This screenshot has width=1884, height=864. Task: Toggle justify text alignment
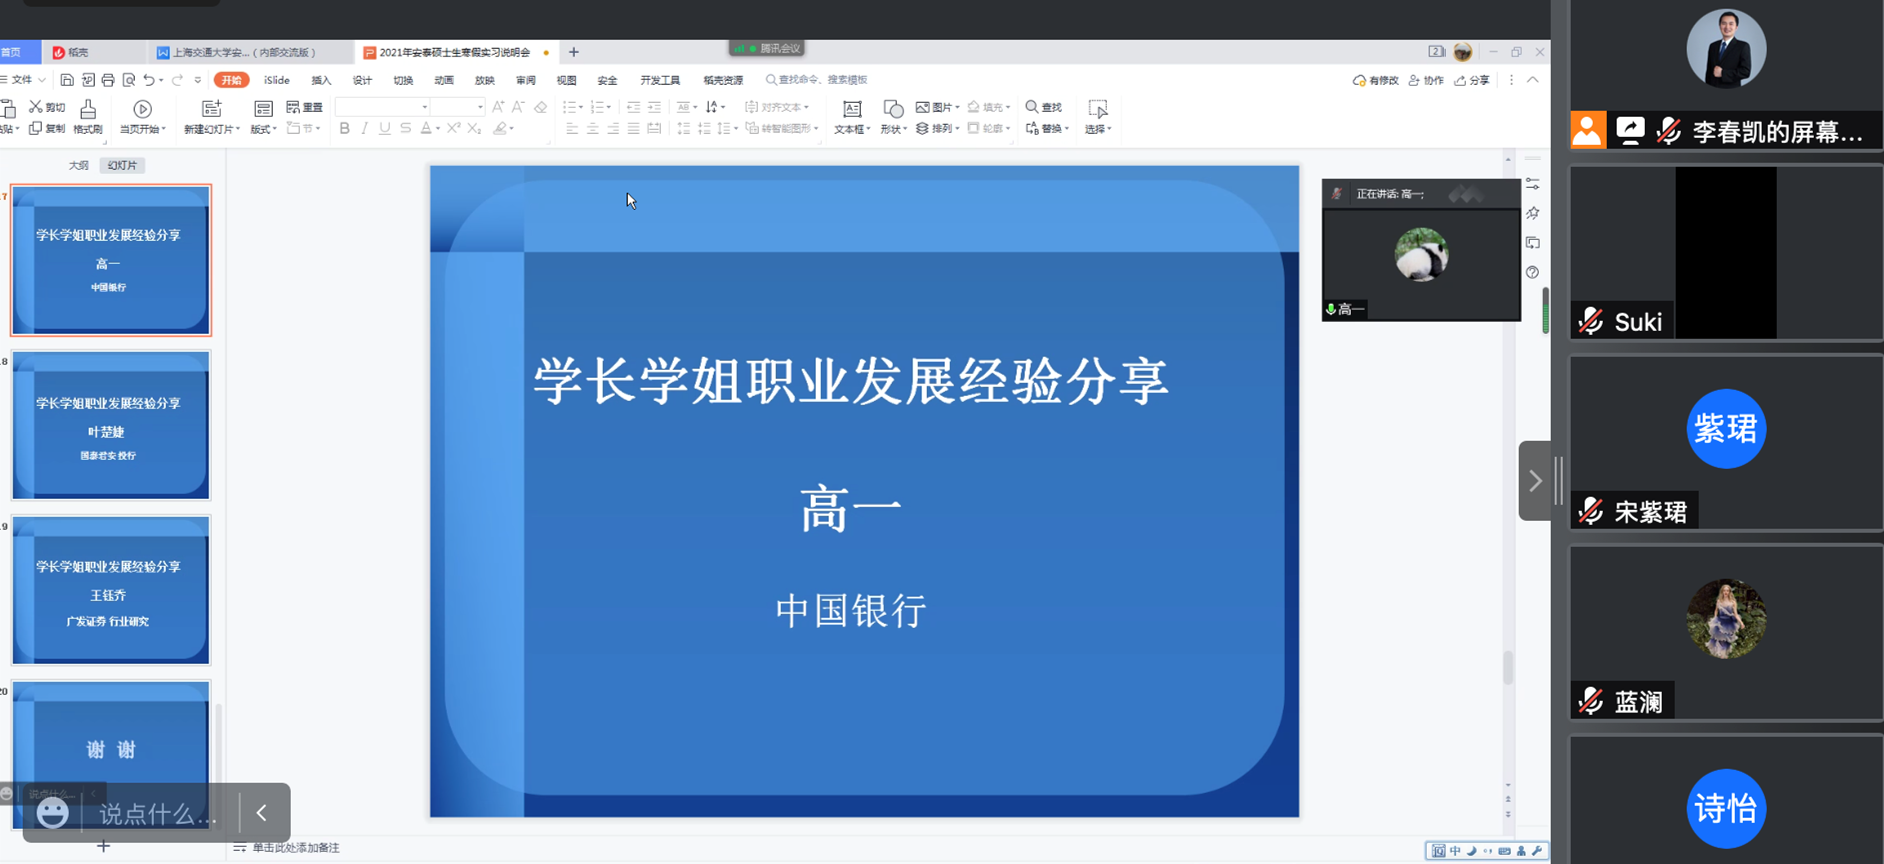pos(633,128)
